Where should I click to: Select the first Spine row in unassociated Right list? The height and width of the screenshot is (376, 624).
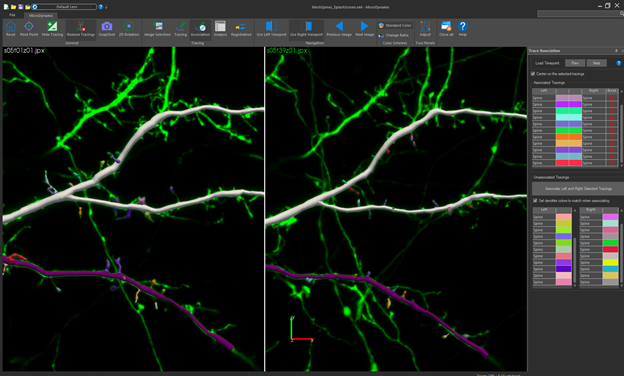(599, 217)
